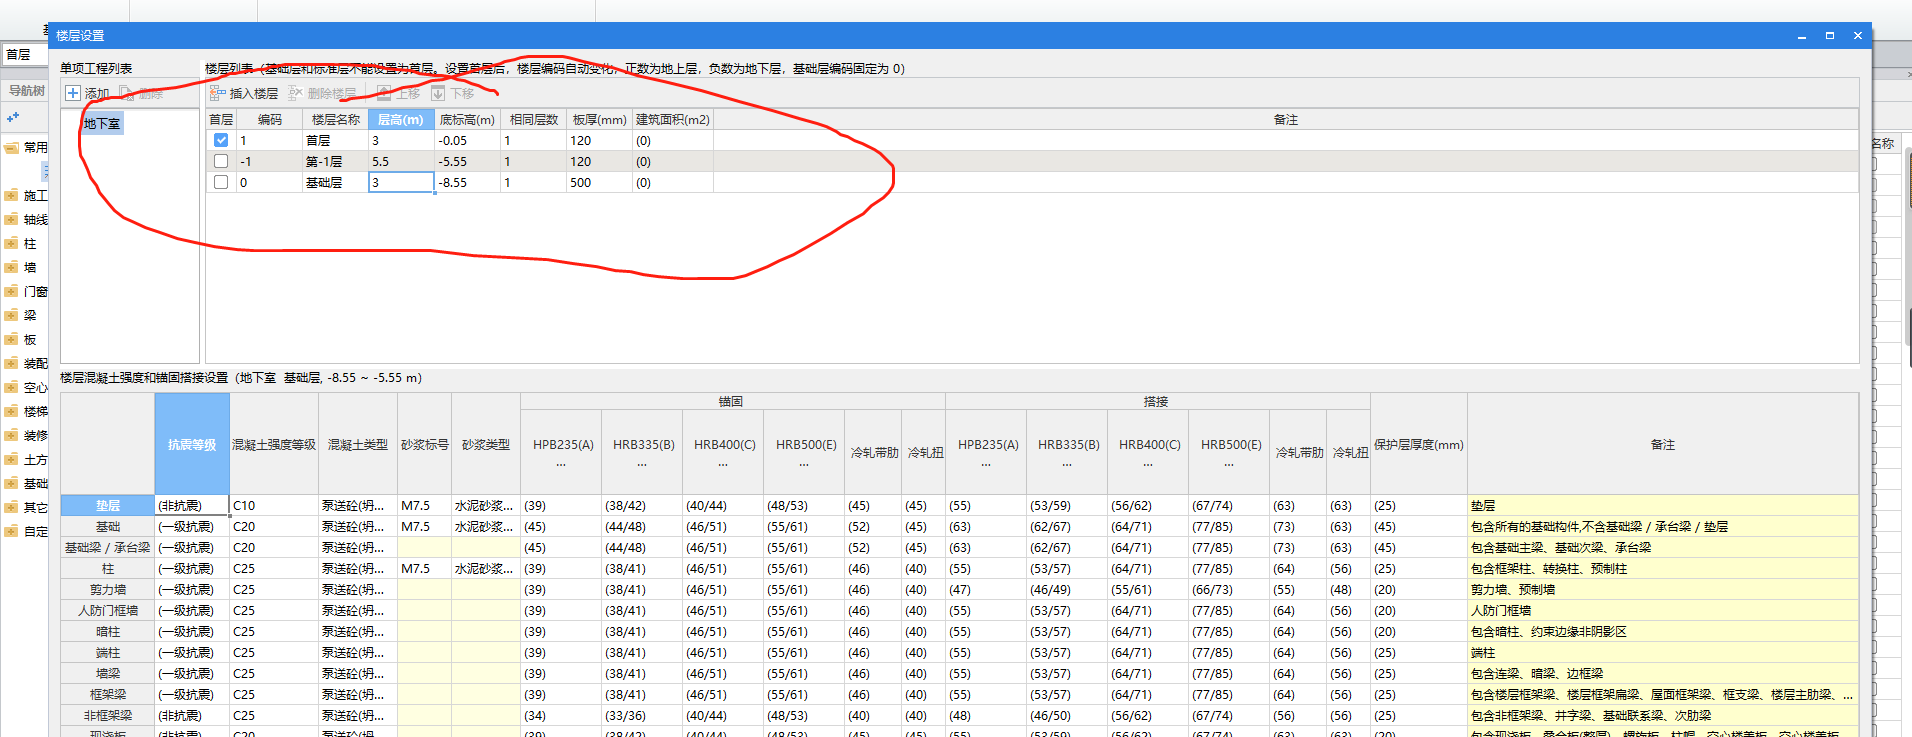This screenshot has height=737, width=1912.
Task: Check the 首层 checkbox for 第-1层
Action: tap(221, 161)
